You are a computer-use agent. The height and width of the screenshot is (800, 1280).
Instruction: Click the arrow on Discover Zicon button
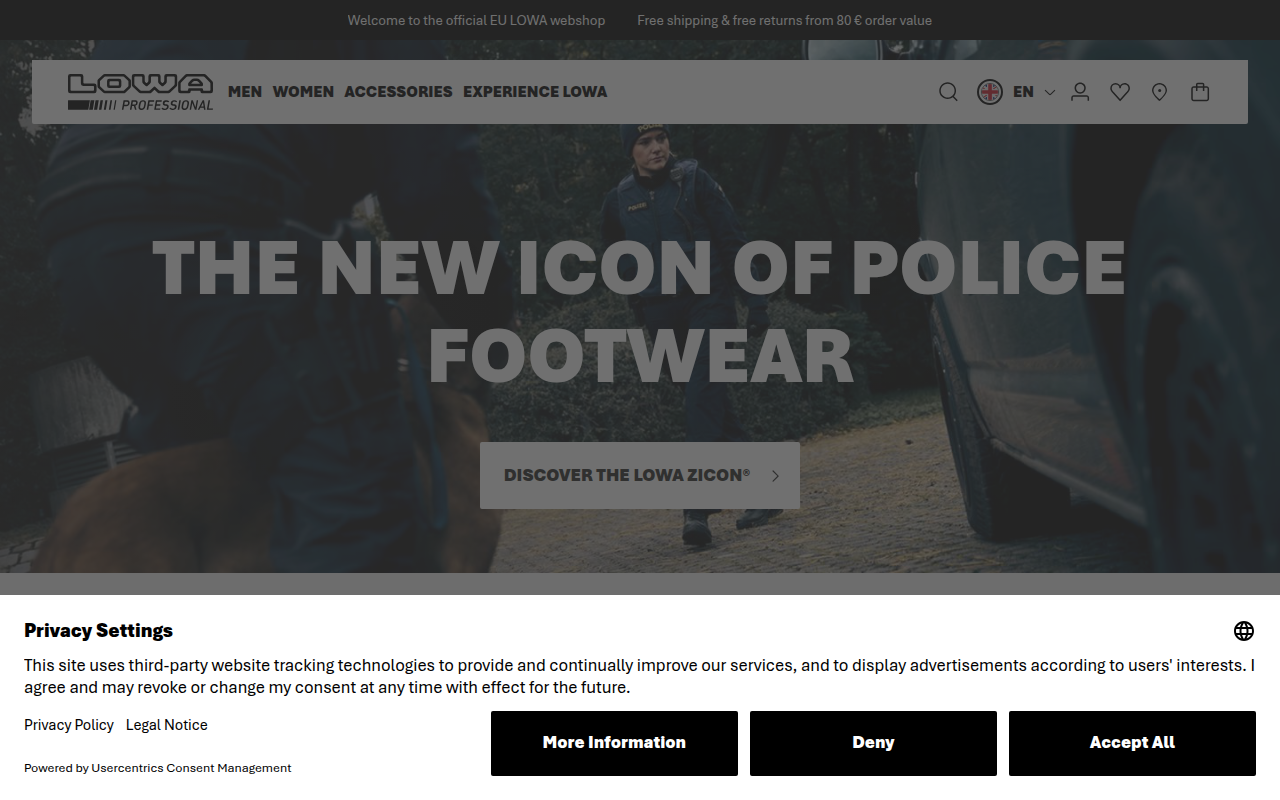[775, 476]
